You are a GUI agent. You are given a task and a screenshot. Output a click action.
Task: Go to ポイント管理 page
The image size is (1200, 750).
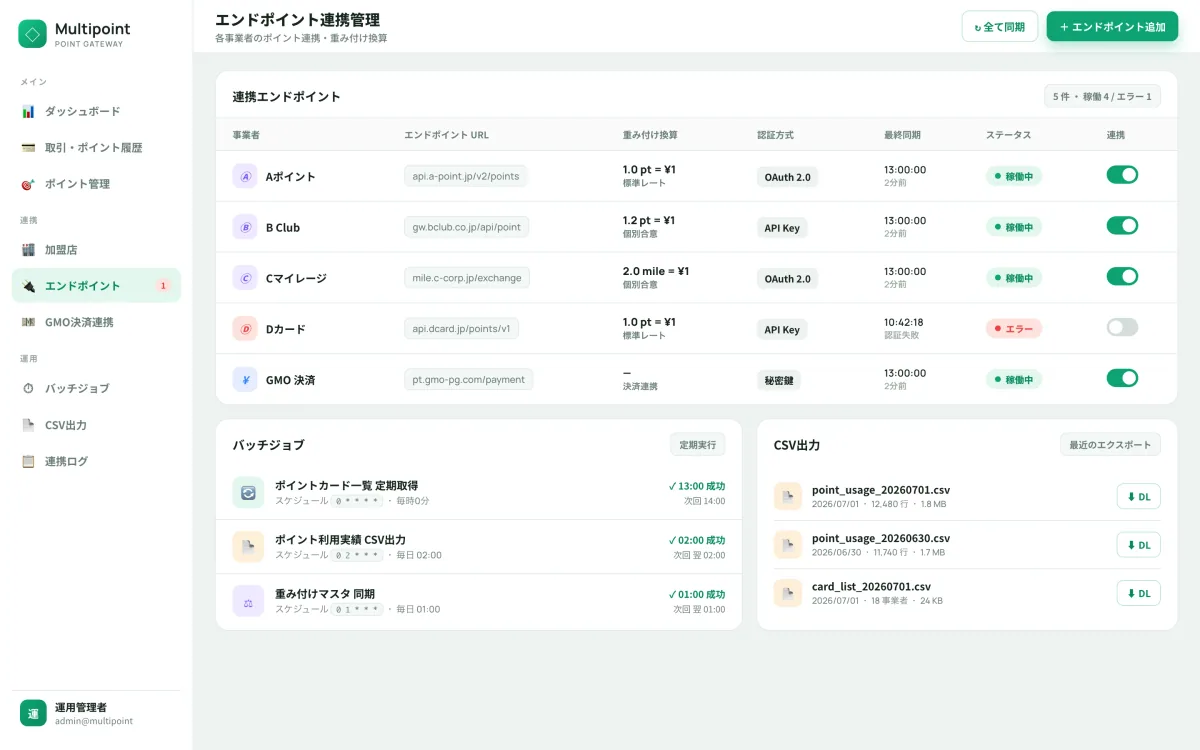coord(96,184)
